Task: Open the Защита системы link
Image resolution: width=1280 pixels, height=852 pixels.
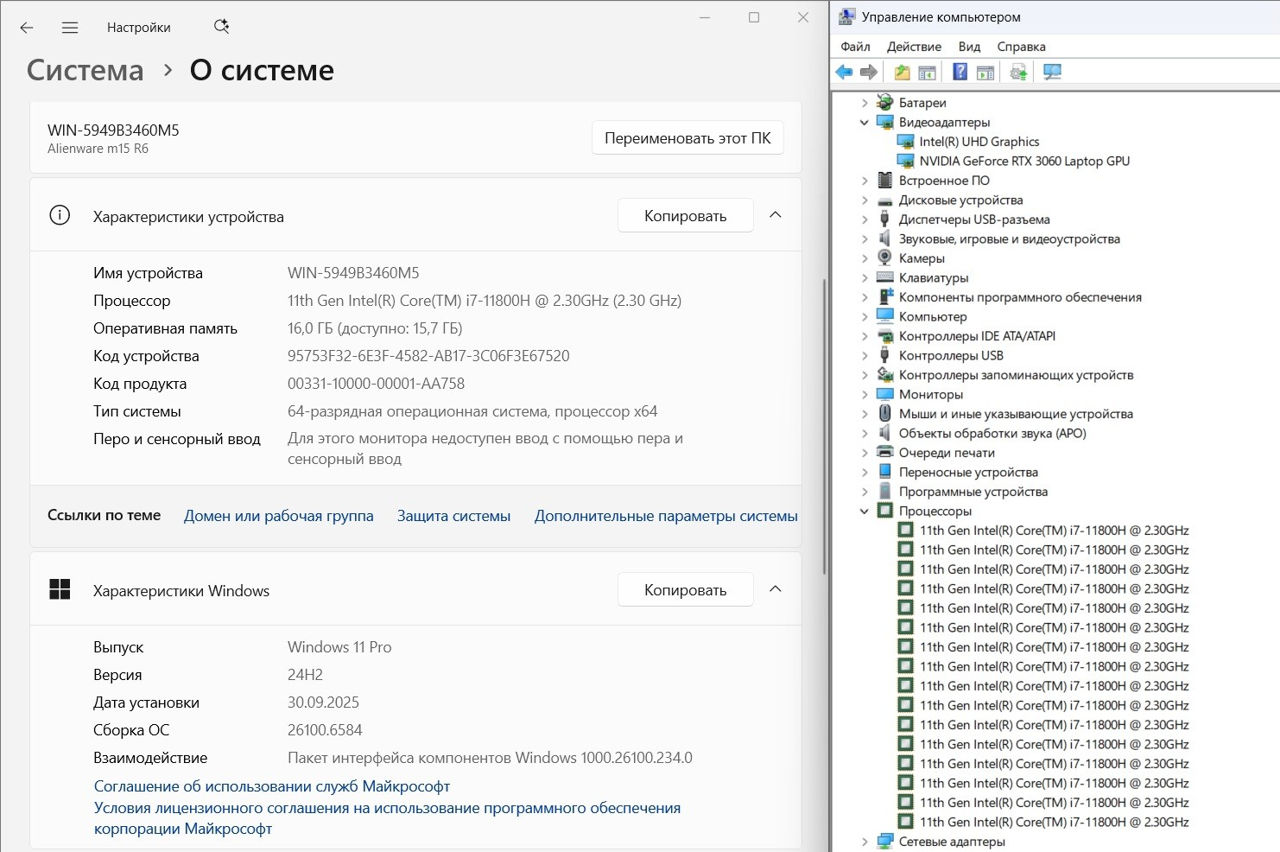Action: pos(453,516)
